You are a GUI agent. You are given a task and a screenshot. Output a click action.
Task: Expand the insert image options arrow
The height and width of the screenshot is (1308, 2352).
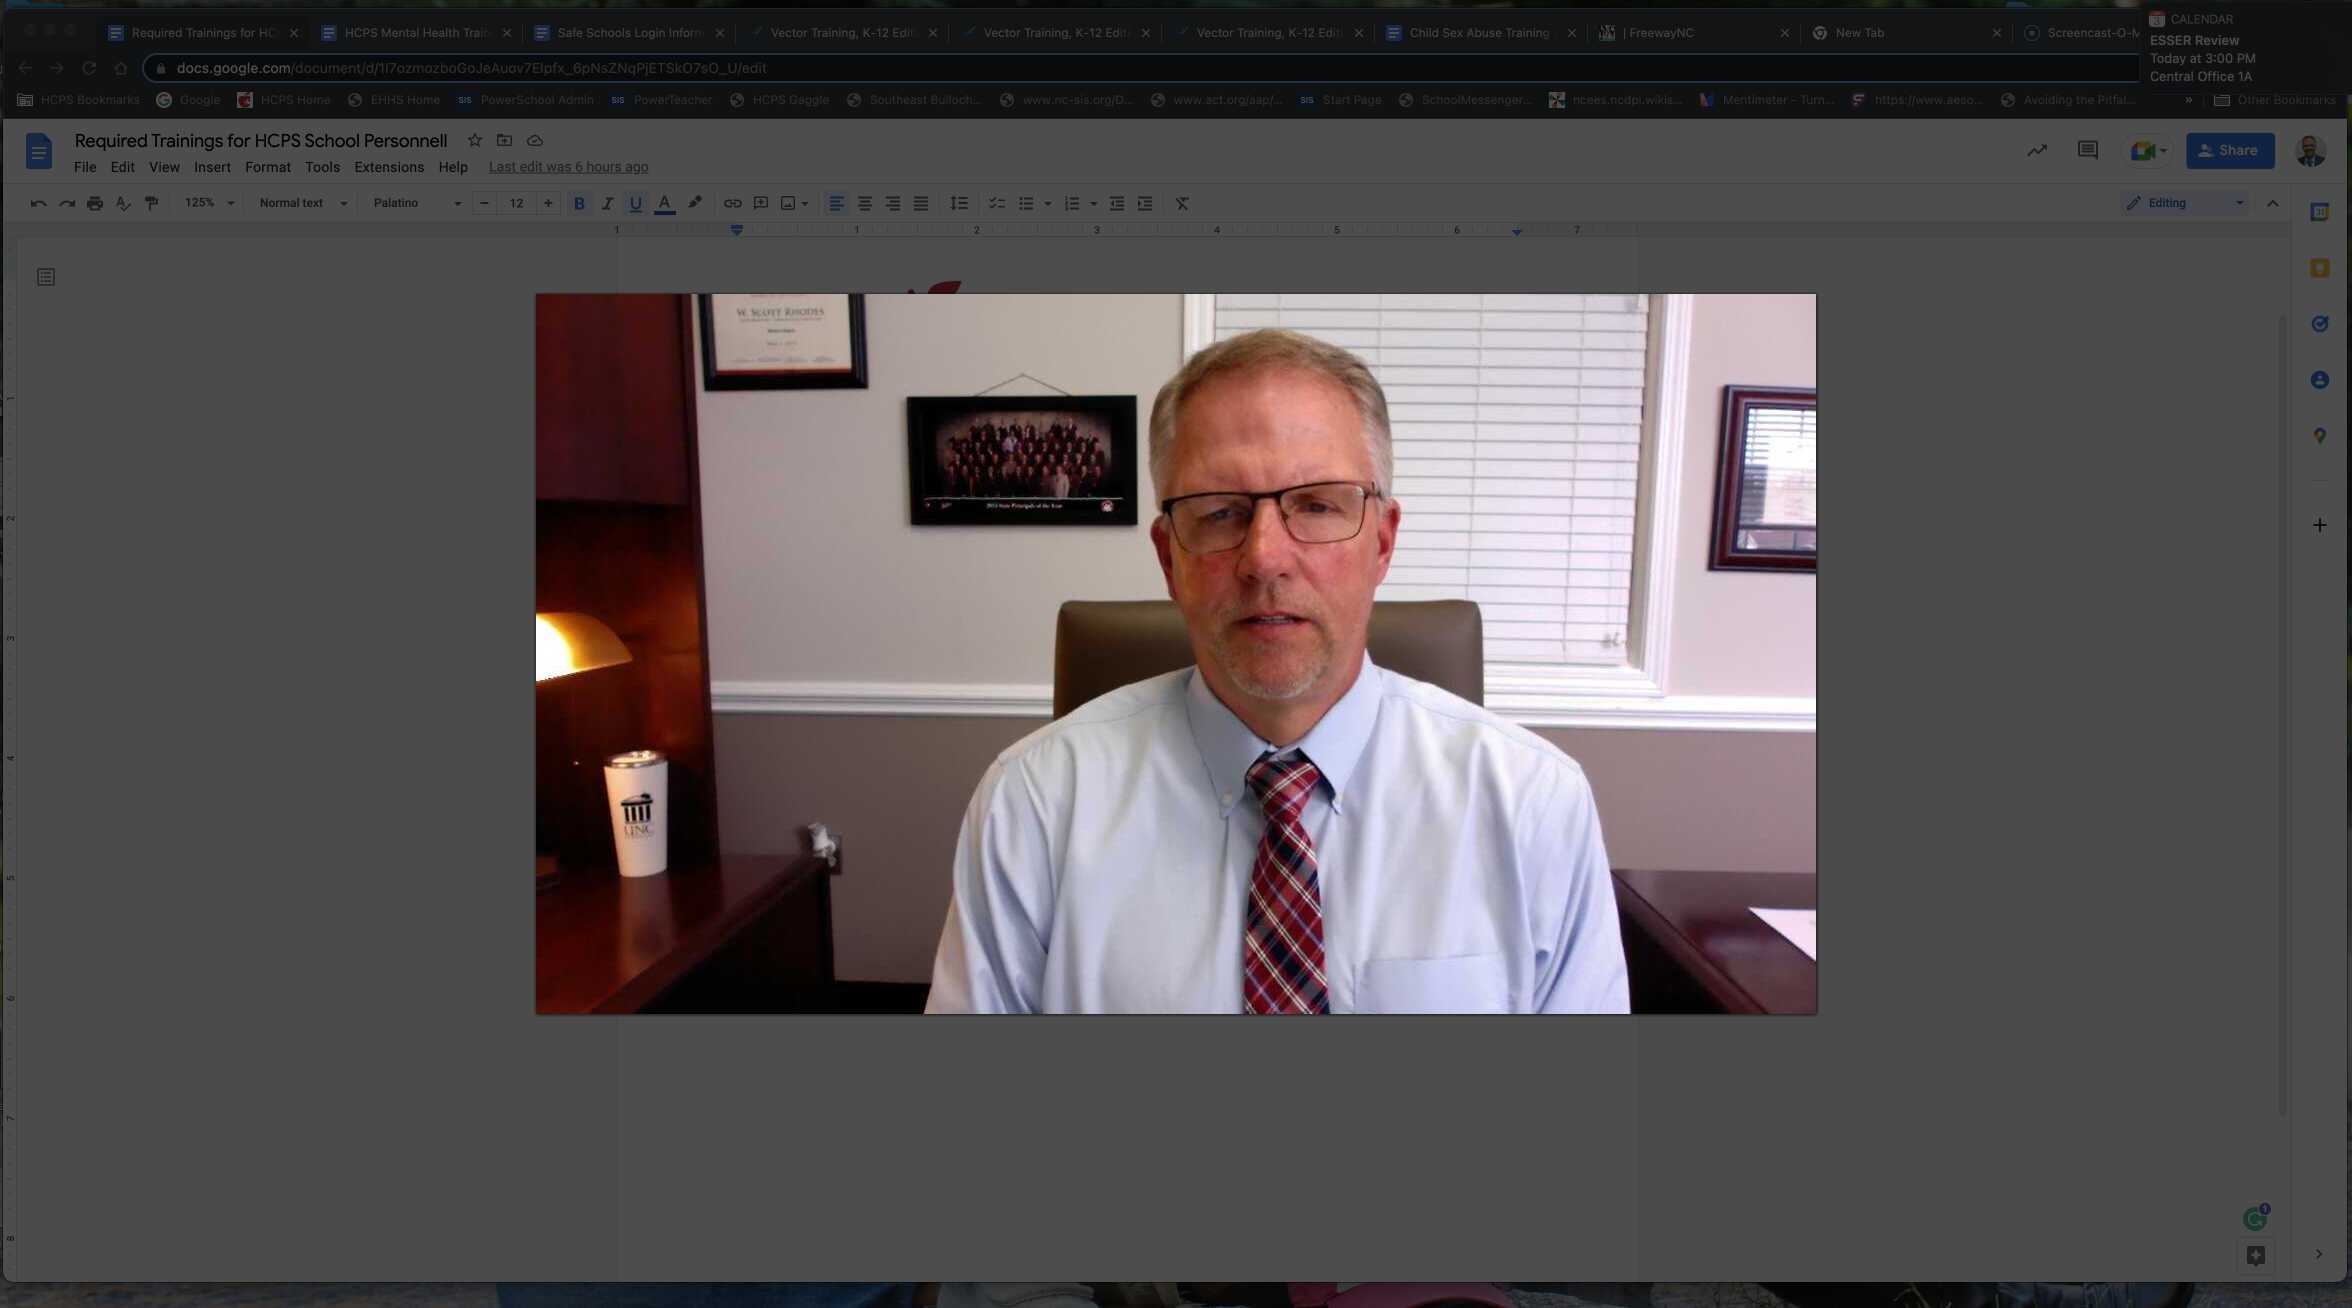[805, 204]
